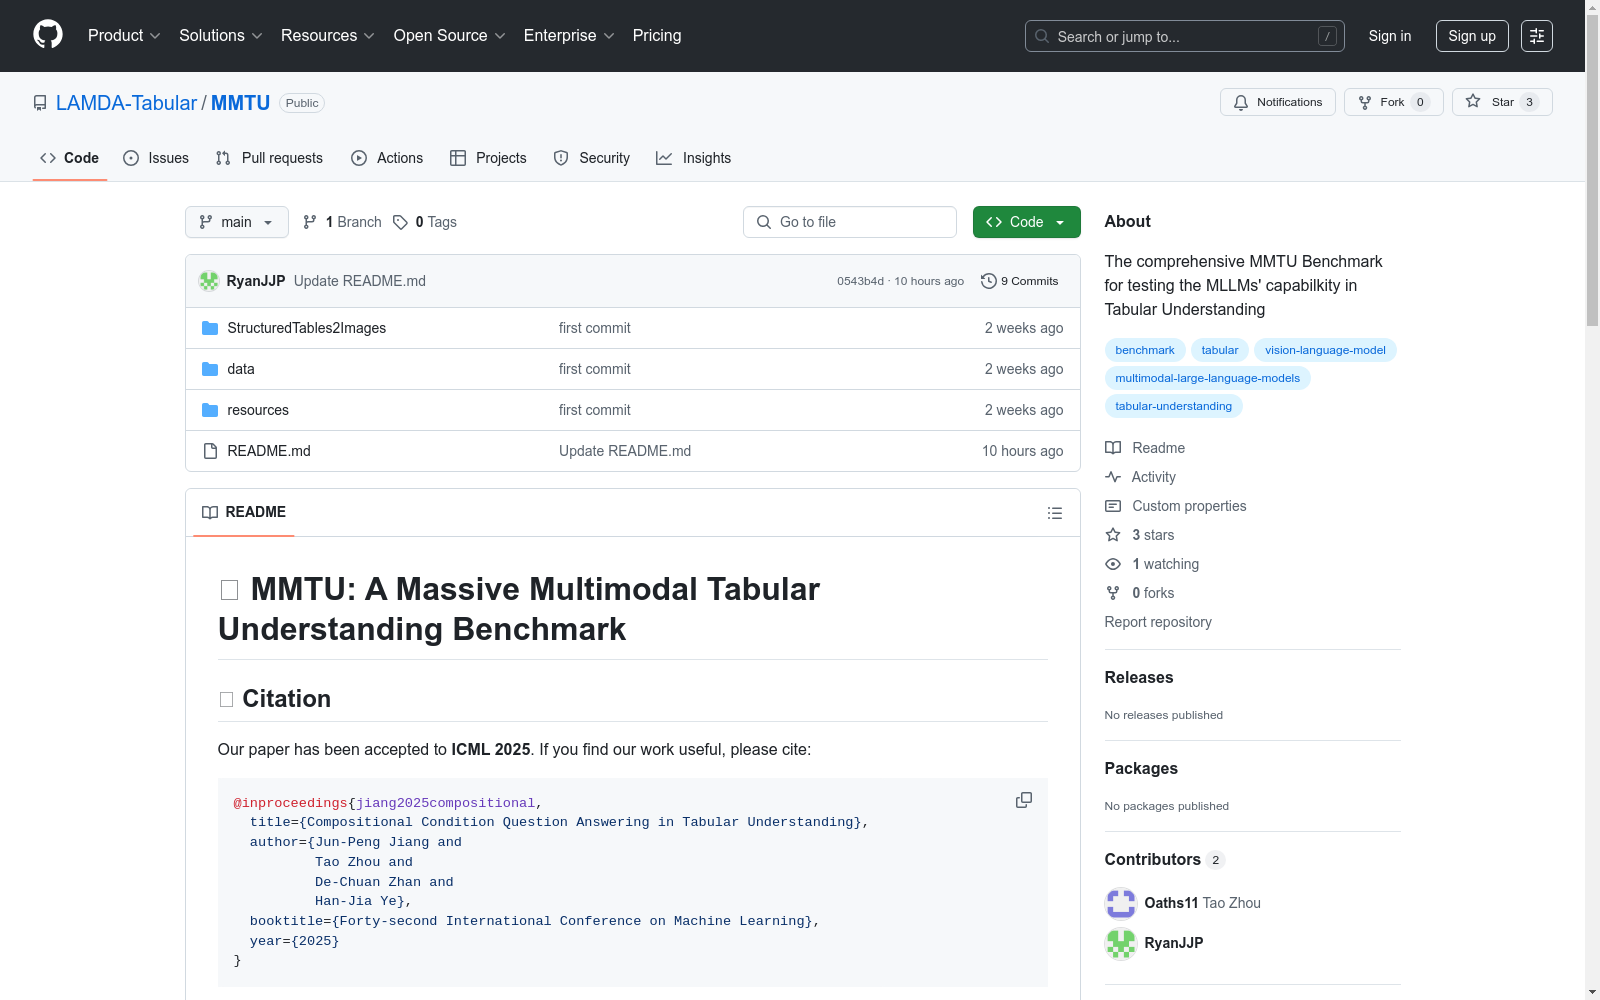The image size is (1600, 1000).
Task: Switch to the Insights tab
Action: tap(693, 158)
